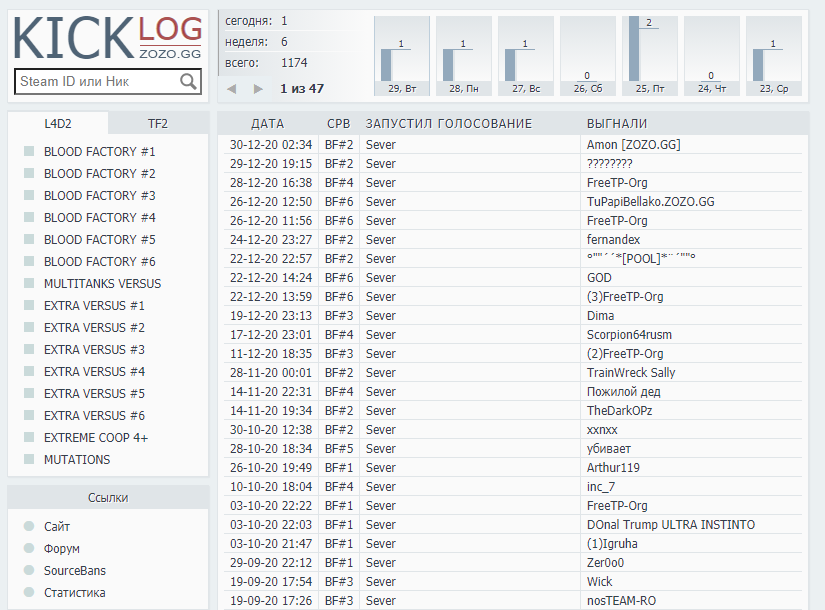Screen dimensions: 825x610
Task: Click round bullet beside SourceBans link
Action: pos(29,571)
